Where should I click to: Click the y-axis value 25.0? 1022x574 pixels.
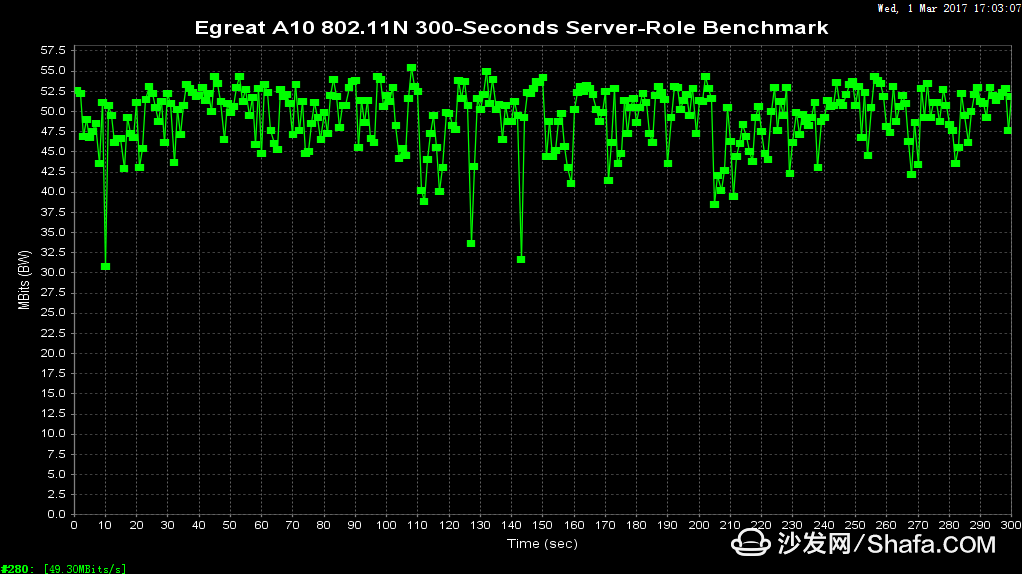point(53,313)
